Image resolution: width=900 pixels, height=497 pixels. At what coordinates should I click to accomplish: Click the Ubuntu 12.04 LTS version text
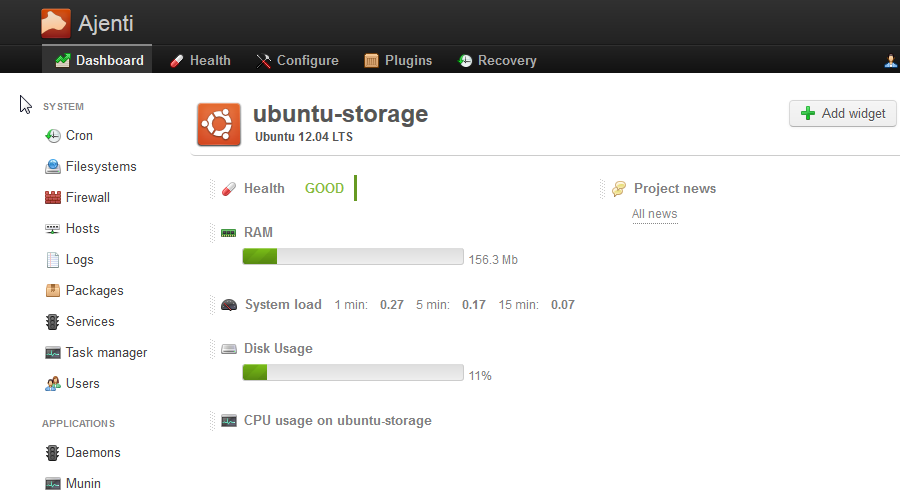click(304, 137)
